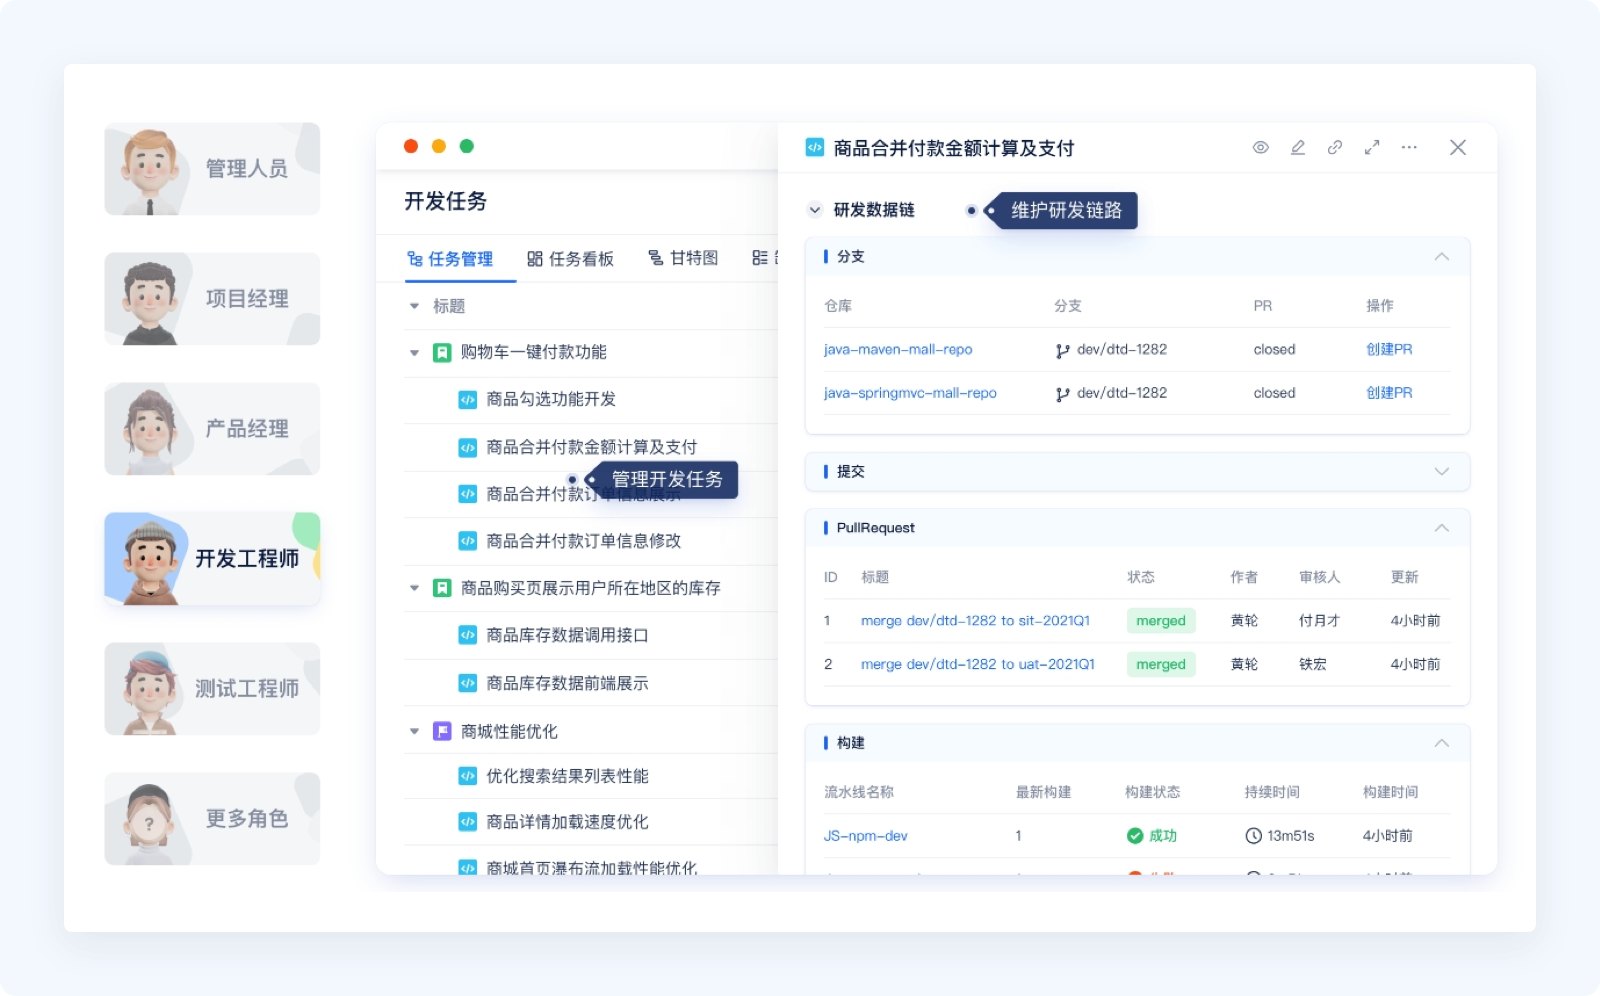1600x996 pixels.
Task: Expand detail panel with the fullscreen arrows icon
Action: 1371,148
